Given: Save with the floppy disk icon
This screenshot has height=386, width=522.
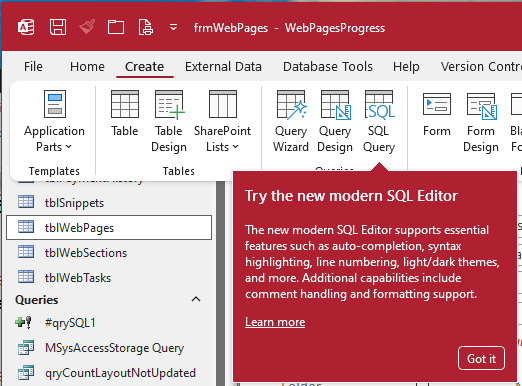Looking at the screenshot, I should 58,27.
